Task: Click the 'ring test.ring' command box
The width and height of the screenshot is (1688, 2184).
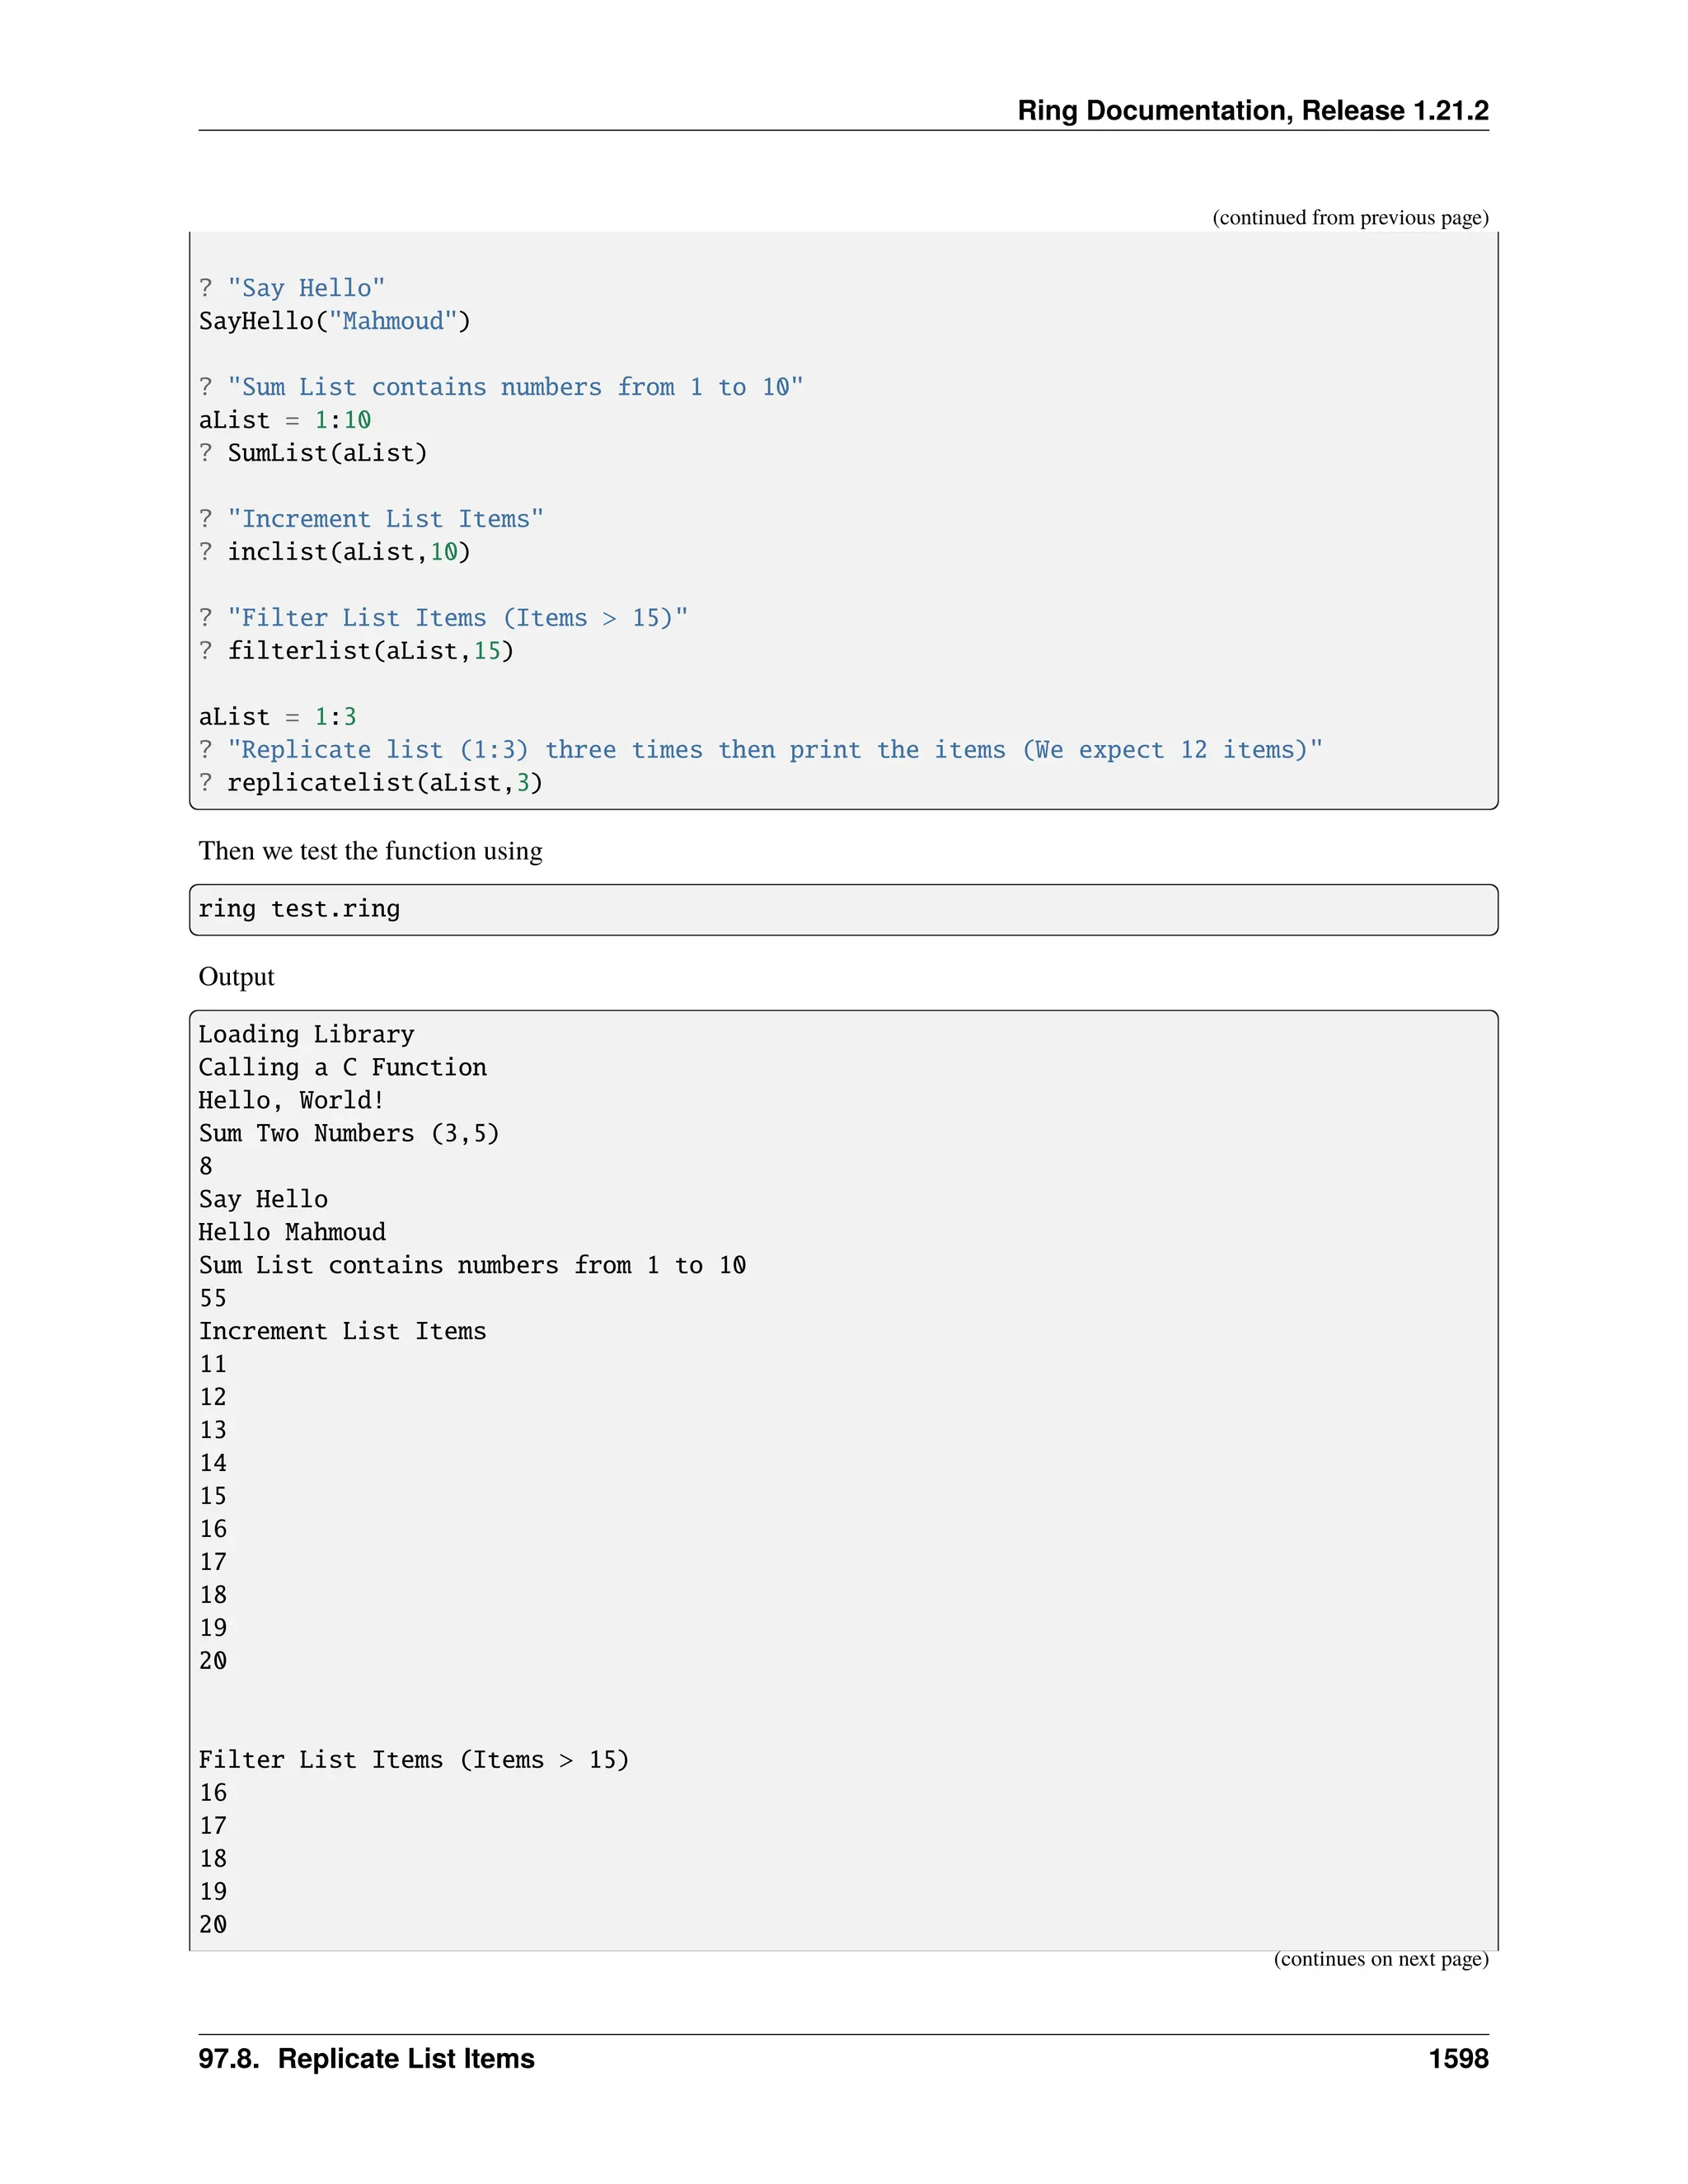Action: [x=842, y=909]
